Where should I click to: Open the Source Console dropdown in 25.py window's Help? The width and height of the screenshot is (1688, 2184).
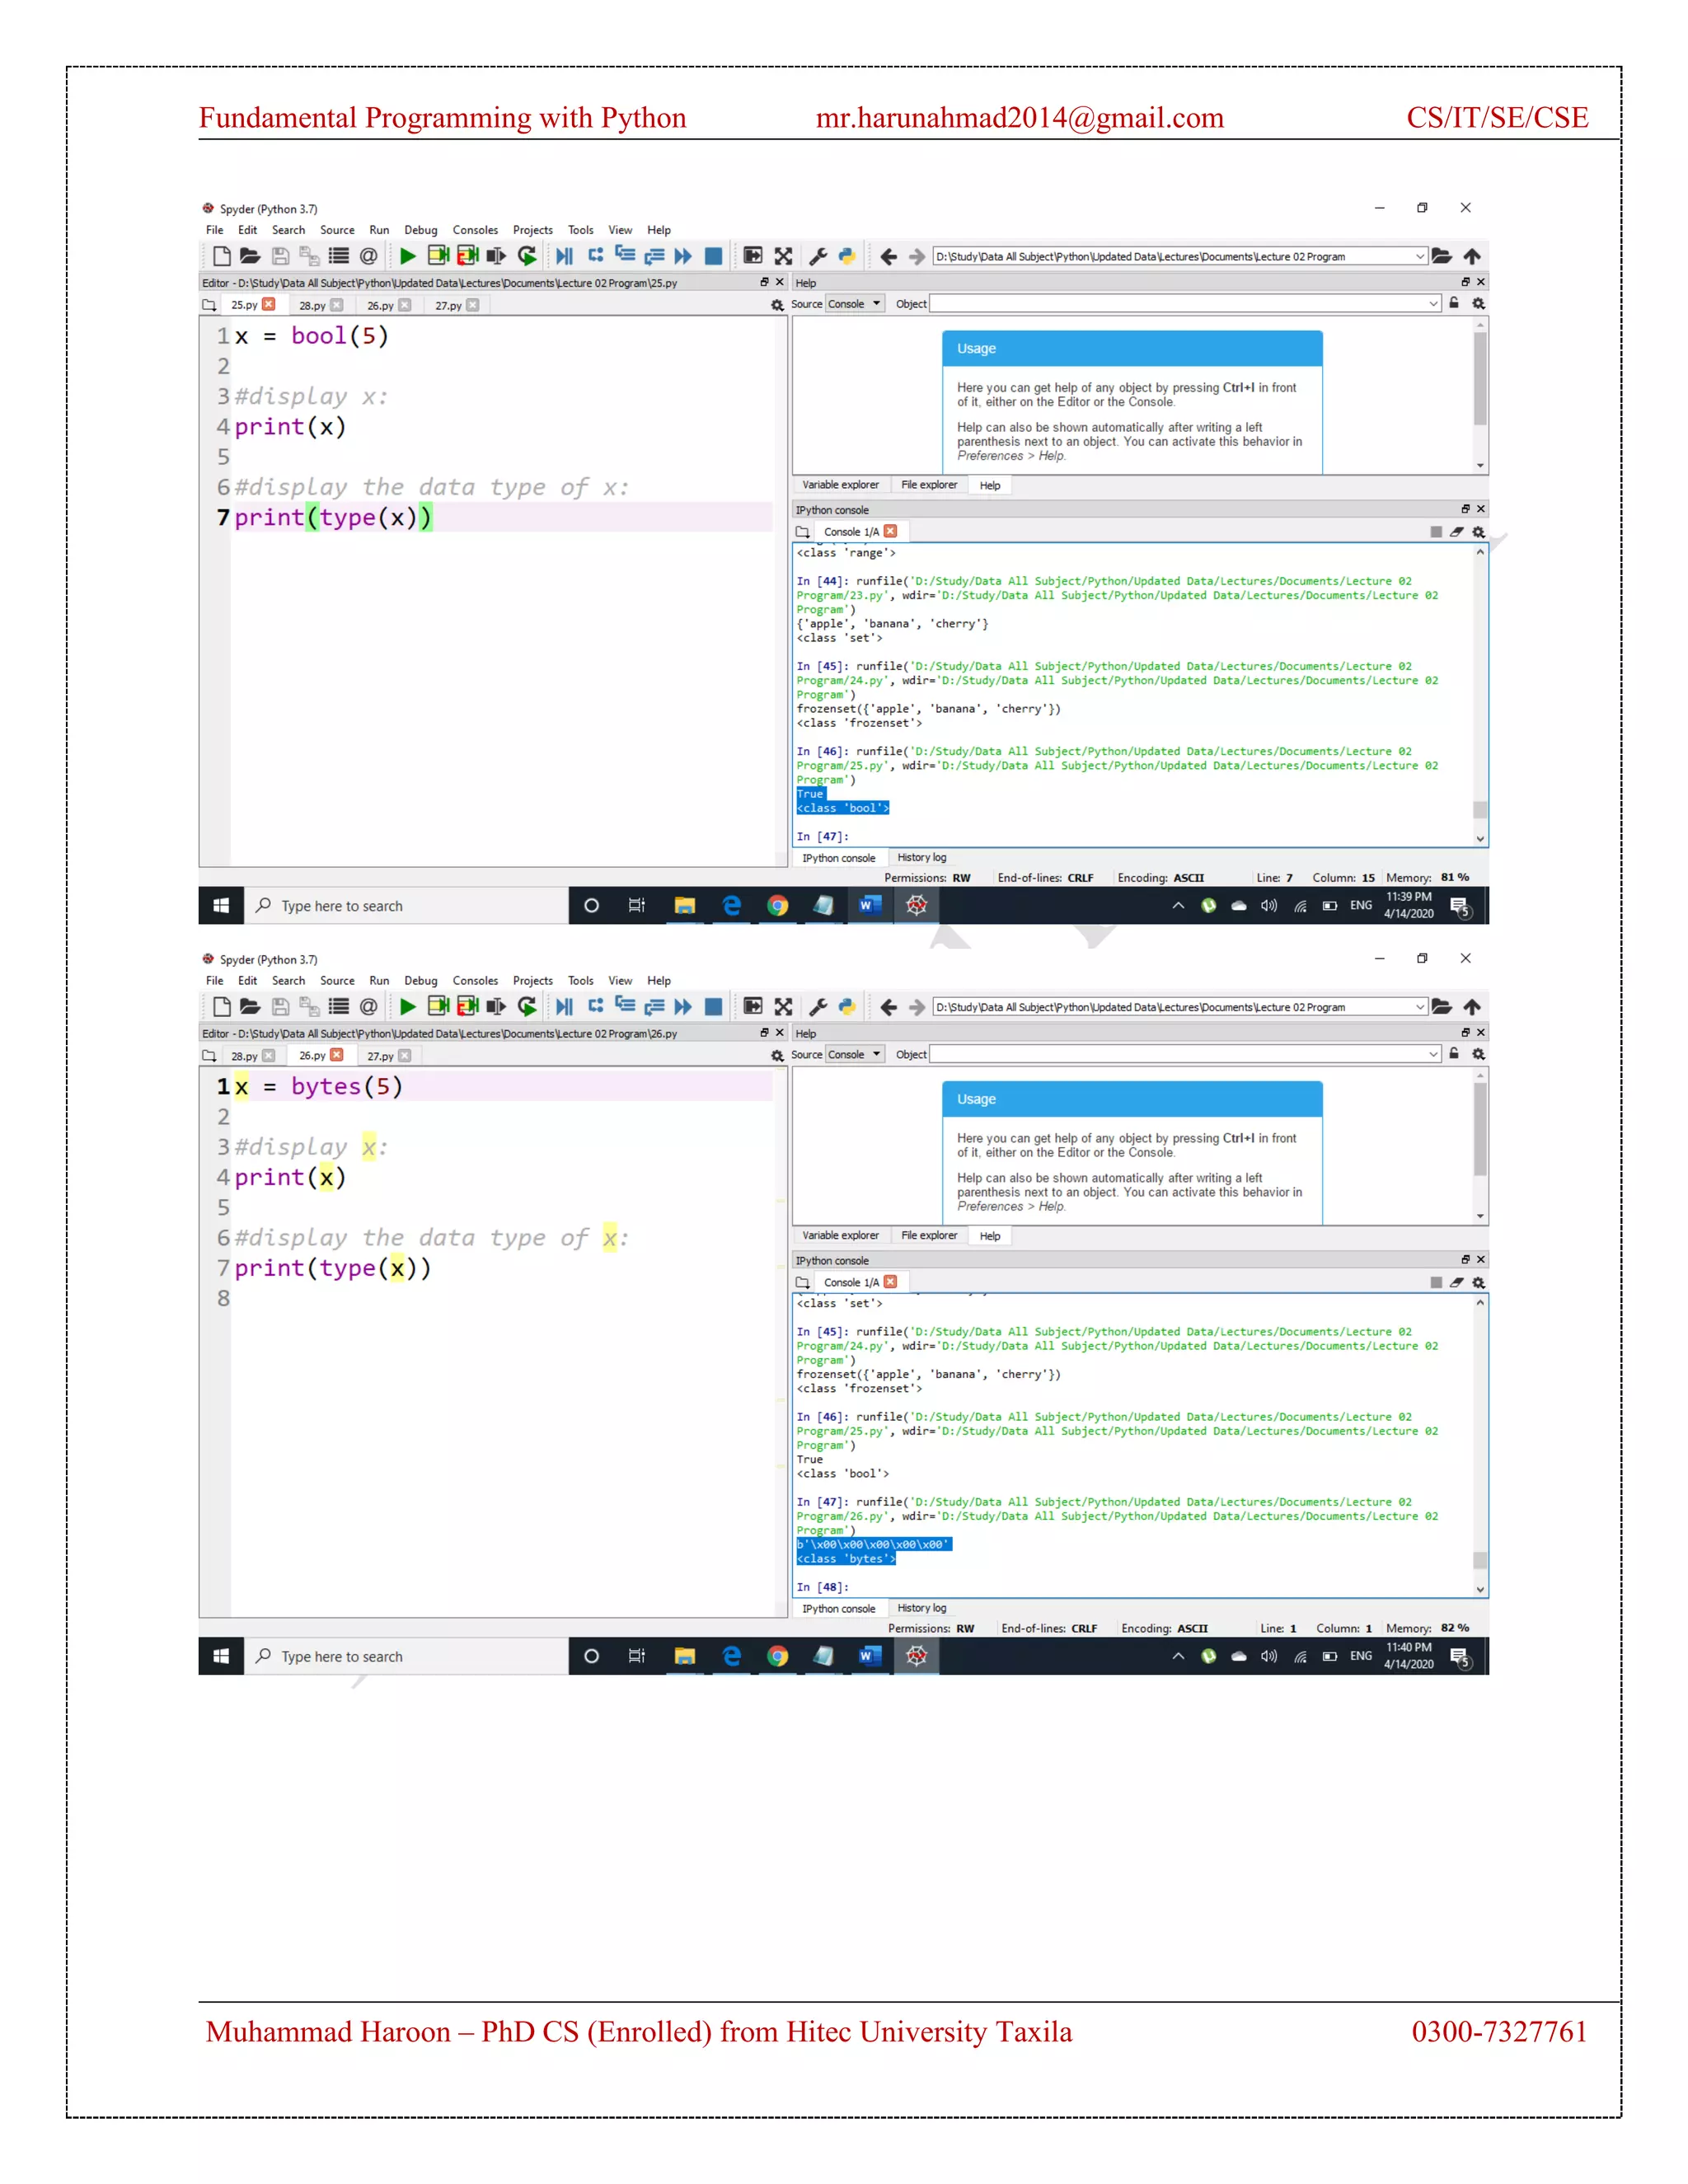[854, 304]
